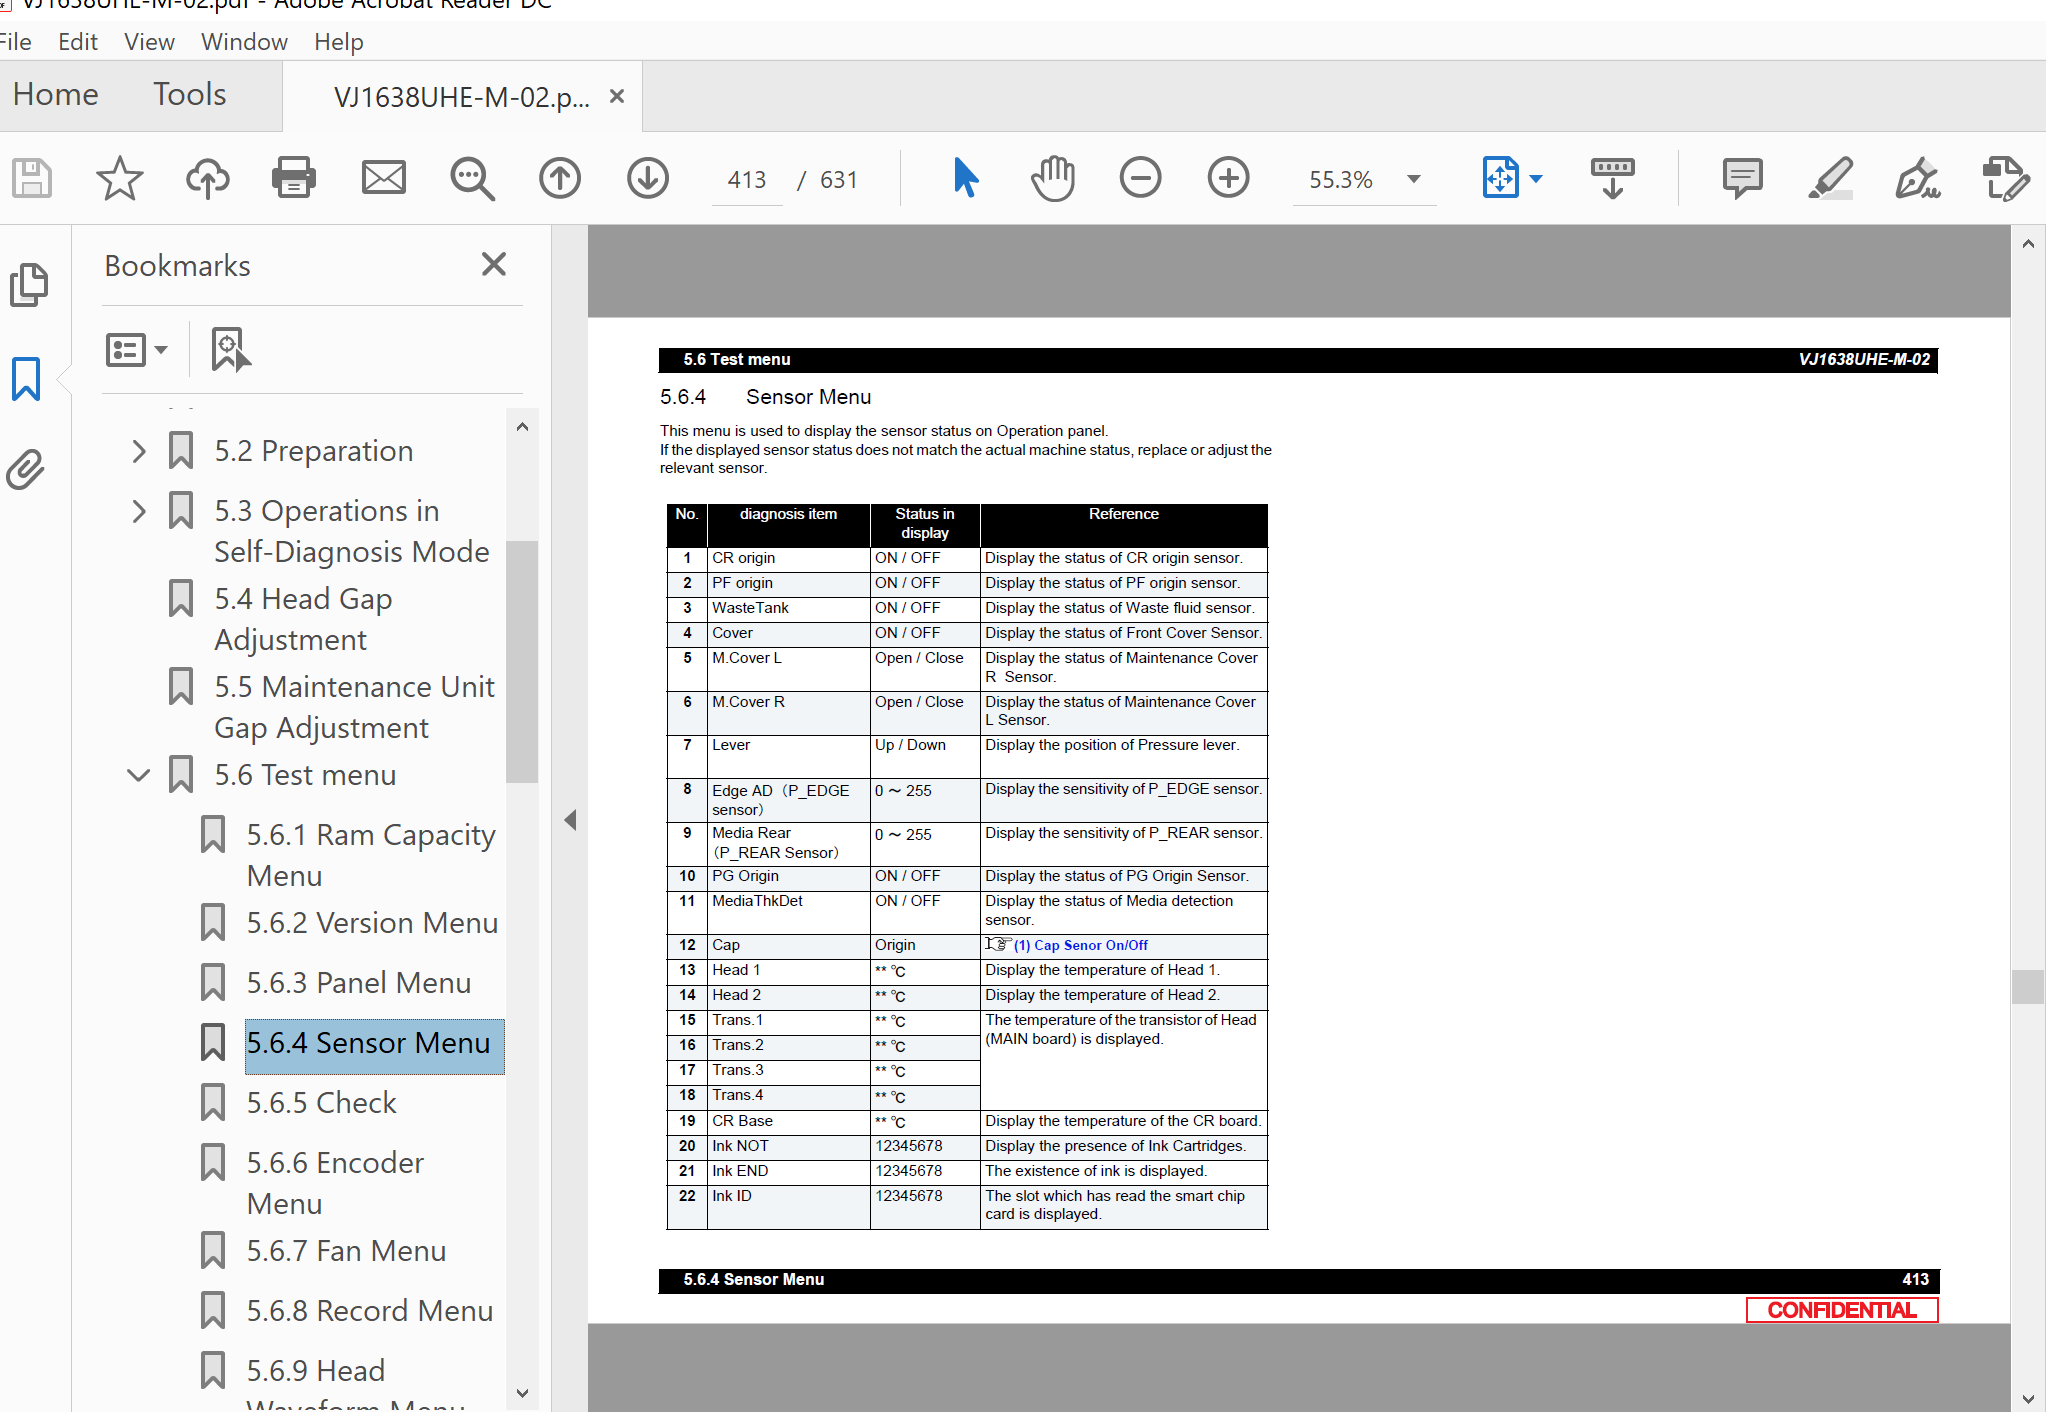Click the document vertical scrollbar thumb

[x=2027, y=986]
